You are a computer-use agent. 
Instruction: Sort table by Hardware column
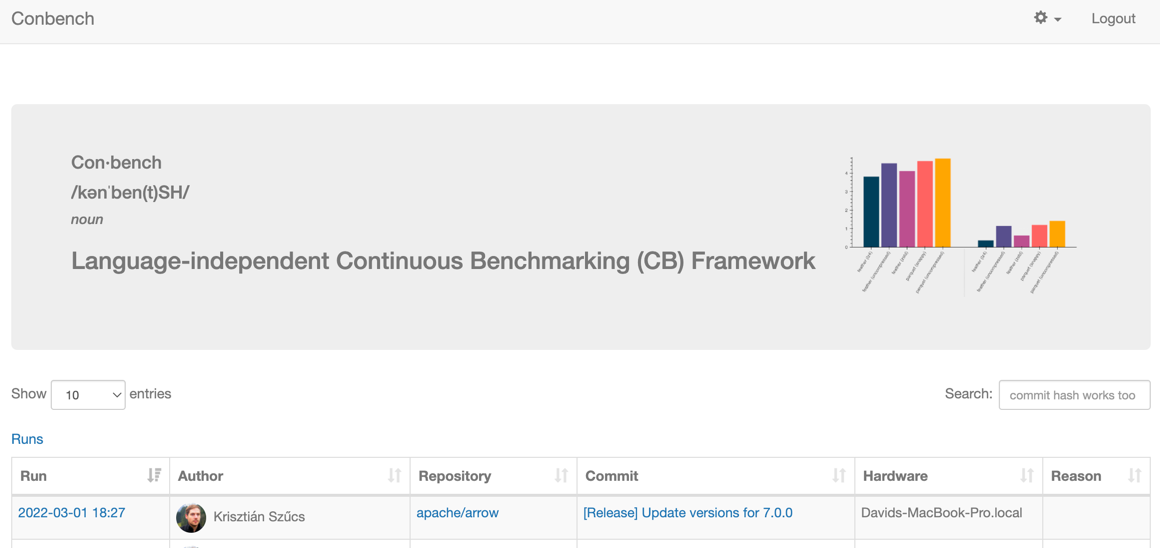tap(1026, 476)
